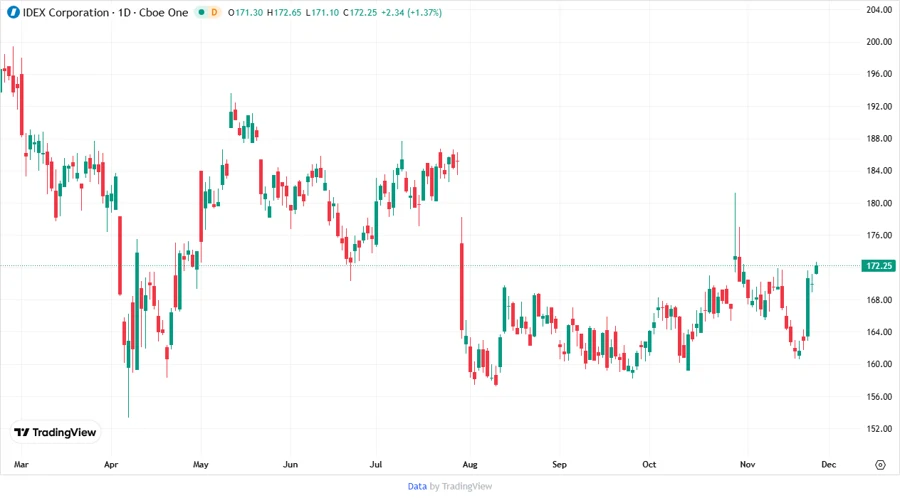
Task: Click the 152.00 price axis label
Action: (879, 429)
